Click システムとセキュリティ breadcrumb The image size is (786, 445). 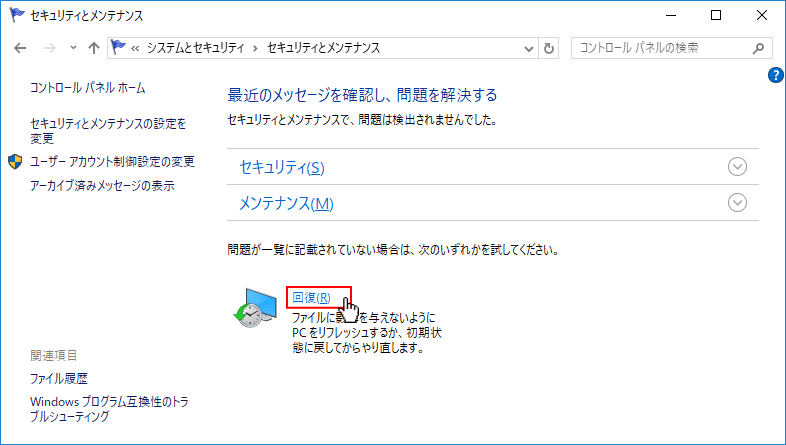pos(195,48)
